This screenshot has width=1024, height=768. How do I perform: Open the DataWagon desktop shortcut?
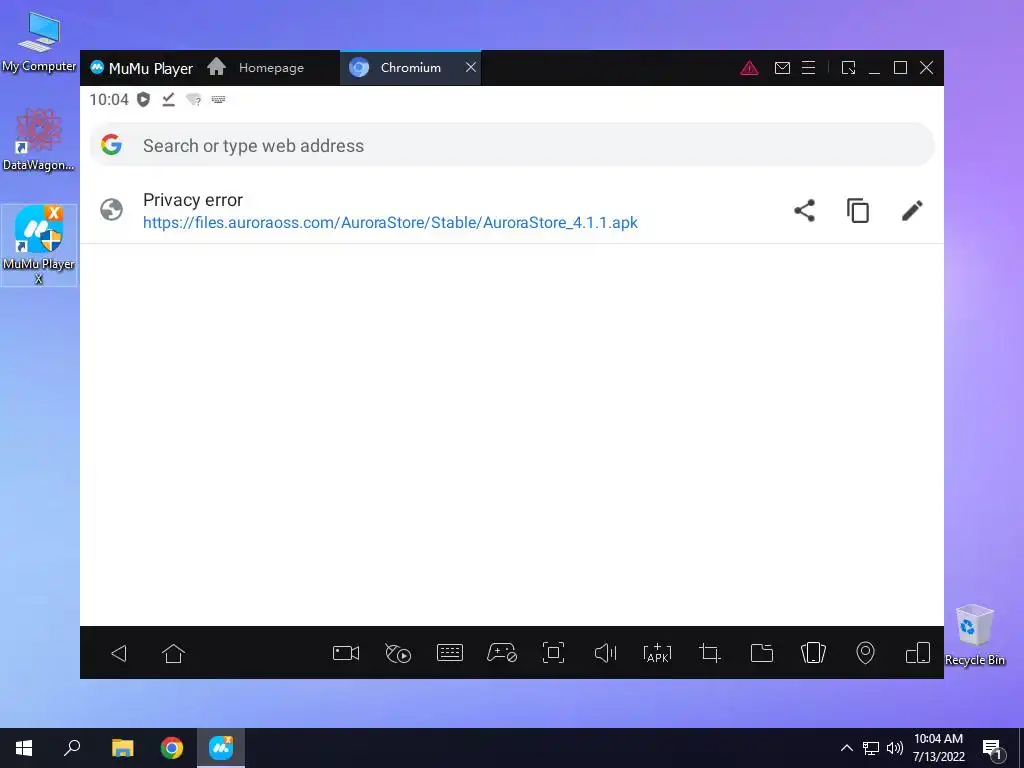[x=39, y=140]
